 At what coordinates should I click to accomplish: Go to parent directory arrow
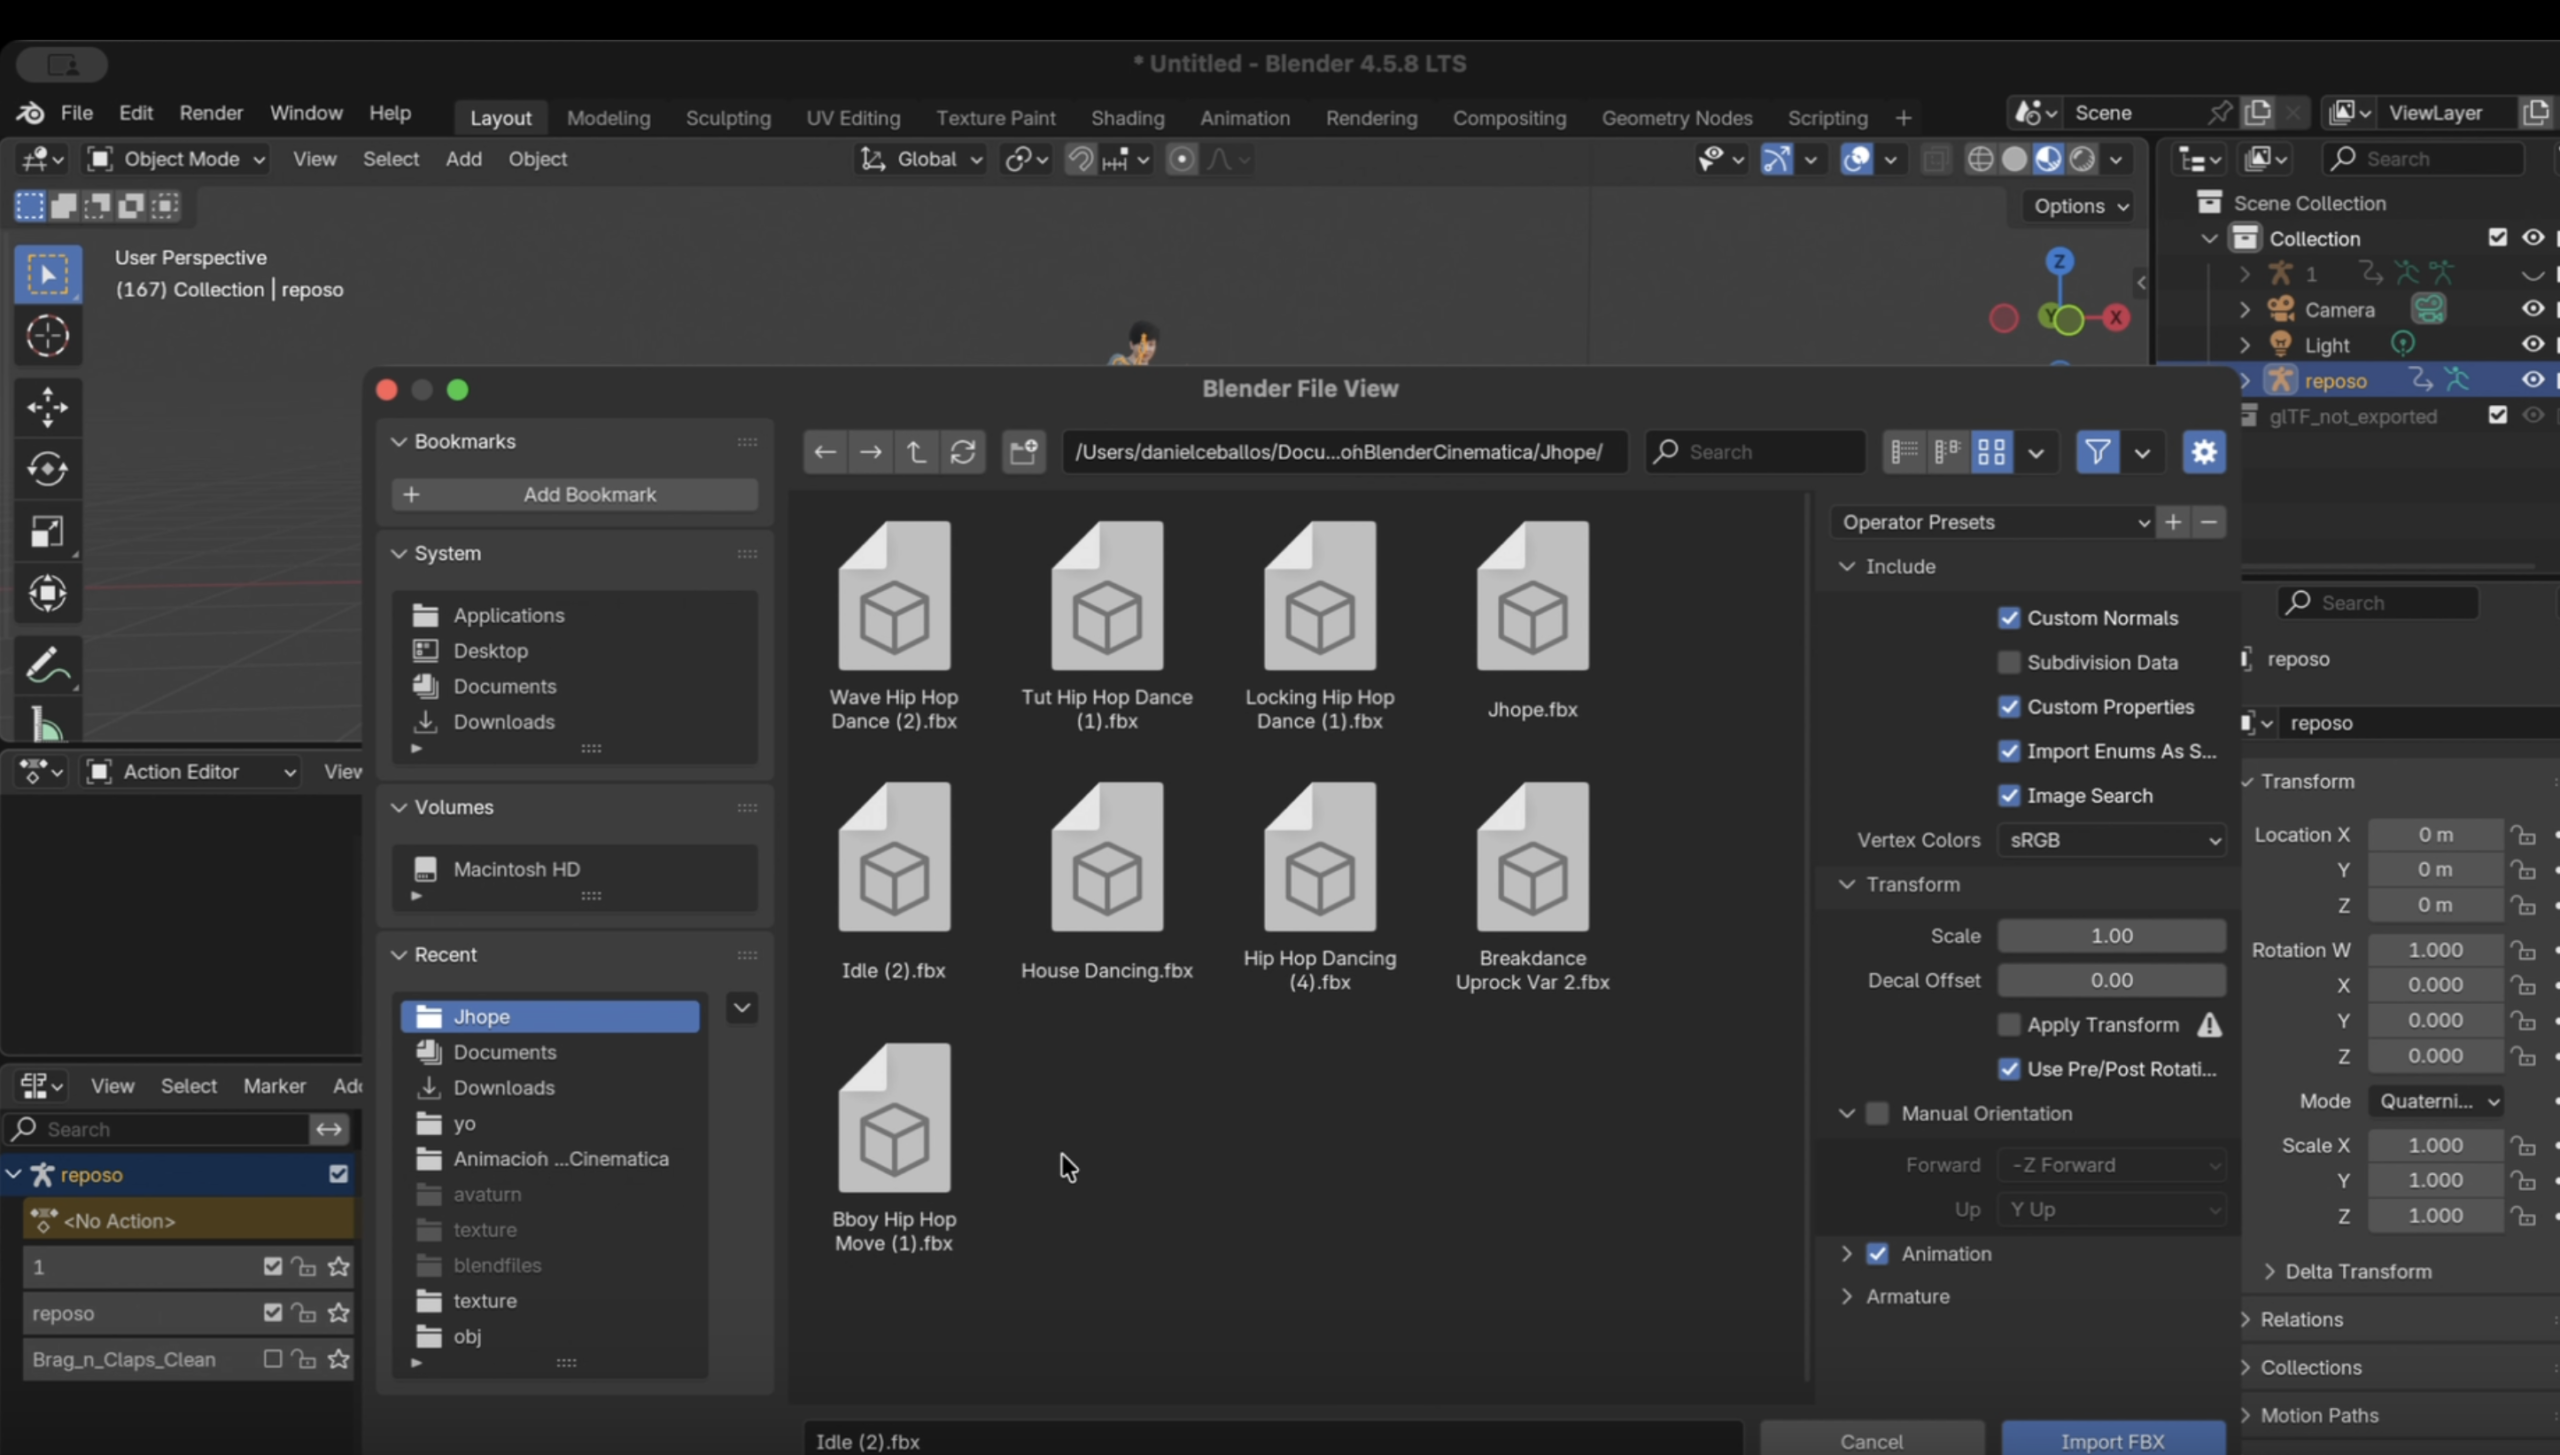pos(915,452)
